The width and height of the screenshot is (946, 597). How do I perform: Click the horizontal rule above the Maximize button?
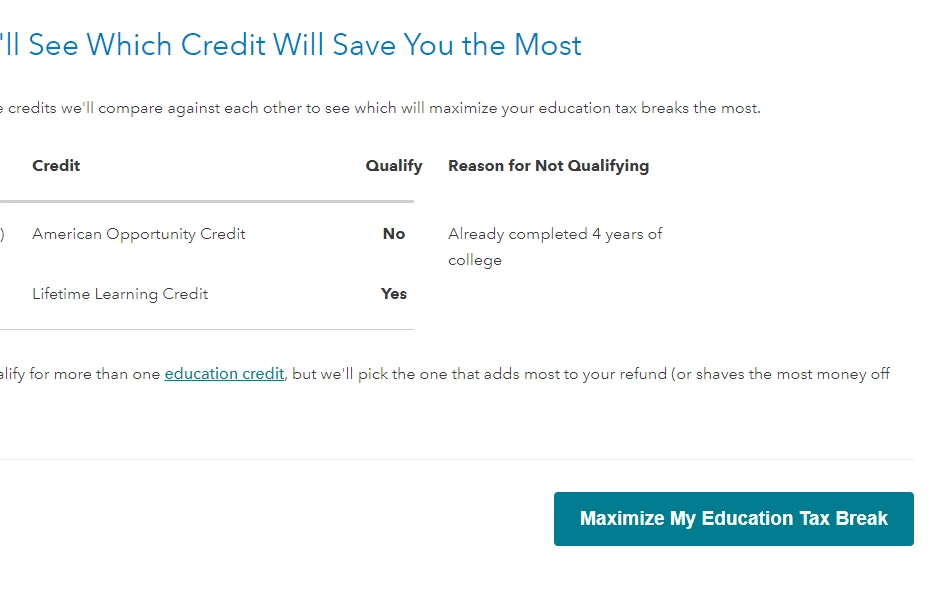pos(457,460)
